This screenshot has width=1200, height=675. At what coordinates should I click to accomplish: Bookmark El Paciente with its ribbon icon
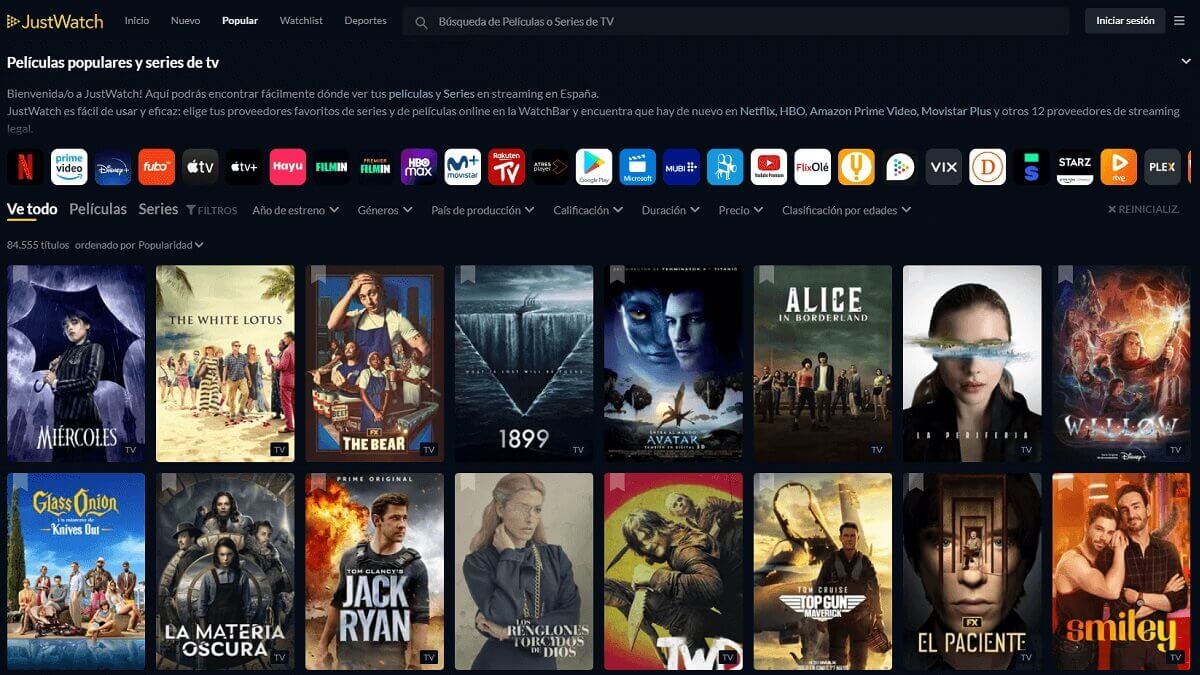[x=916, y=482]
